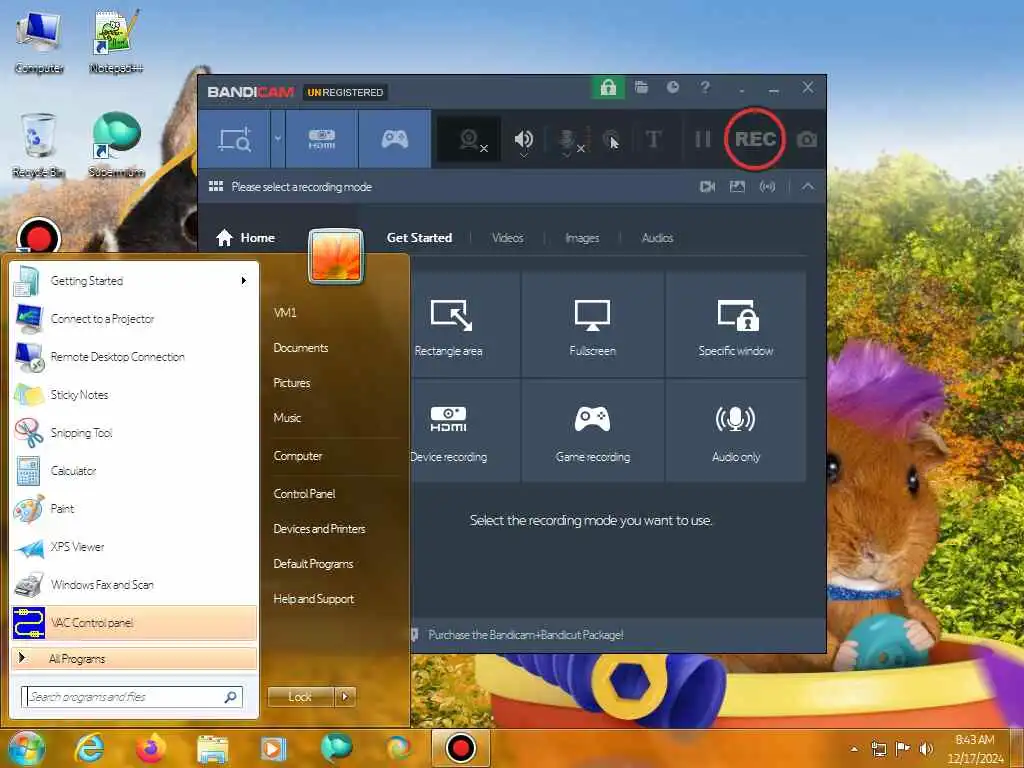Toggle speaker sound recording icon

coord(524,140)
